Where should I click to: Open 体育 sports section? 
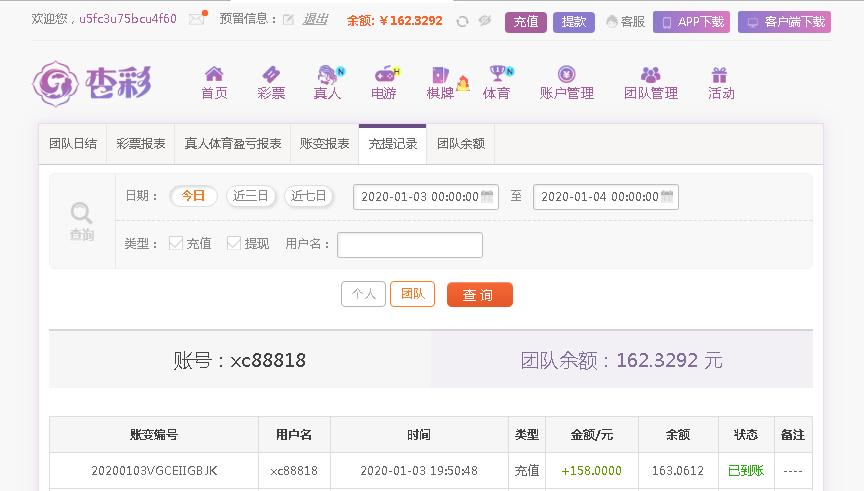tap(498, 83)
